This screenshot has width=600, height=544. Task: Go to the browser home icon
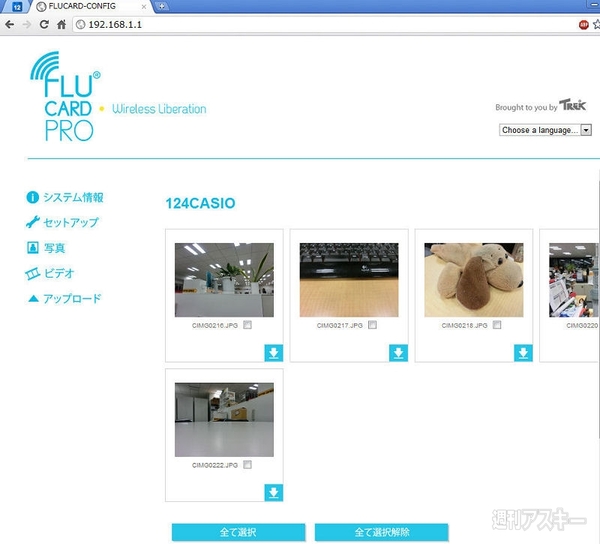(61, 24)
